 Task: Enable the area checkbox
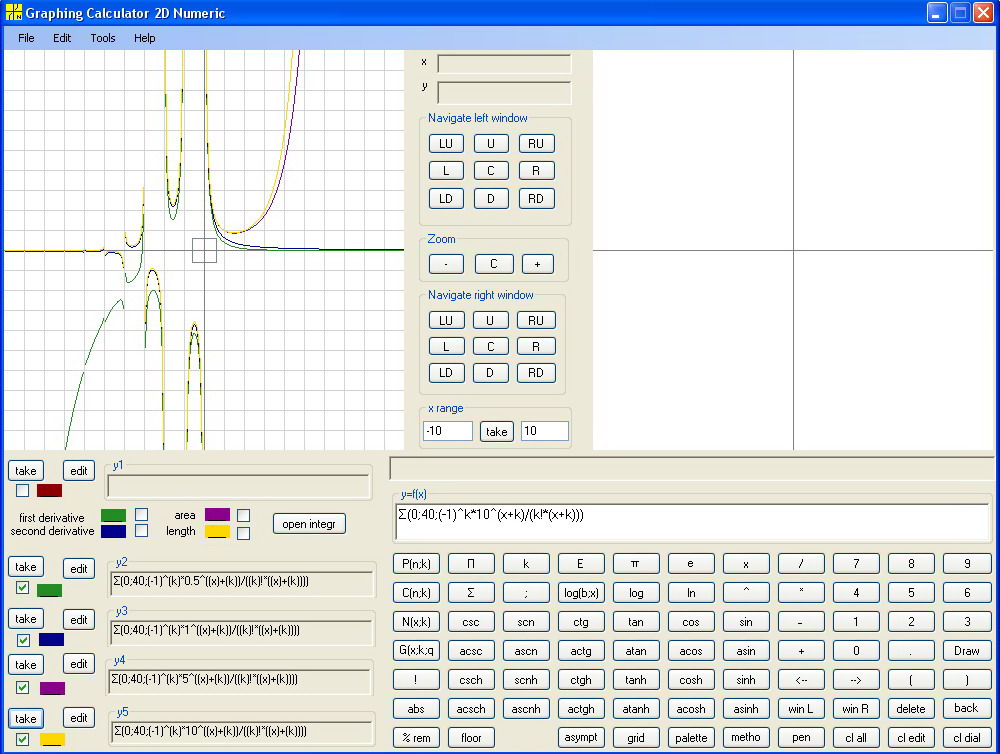[243, 515]
